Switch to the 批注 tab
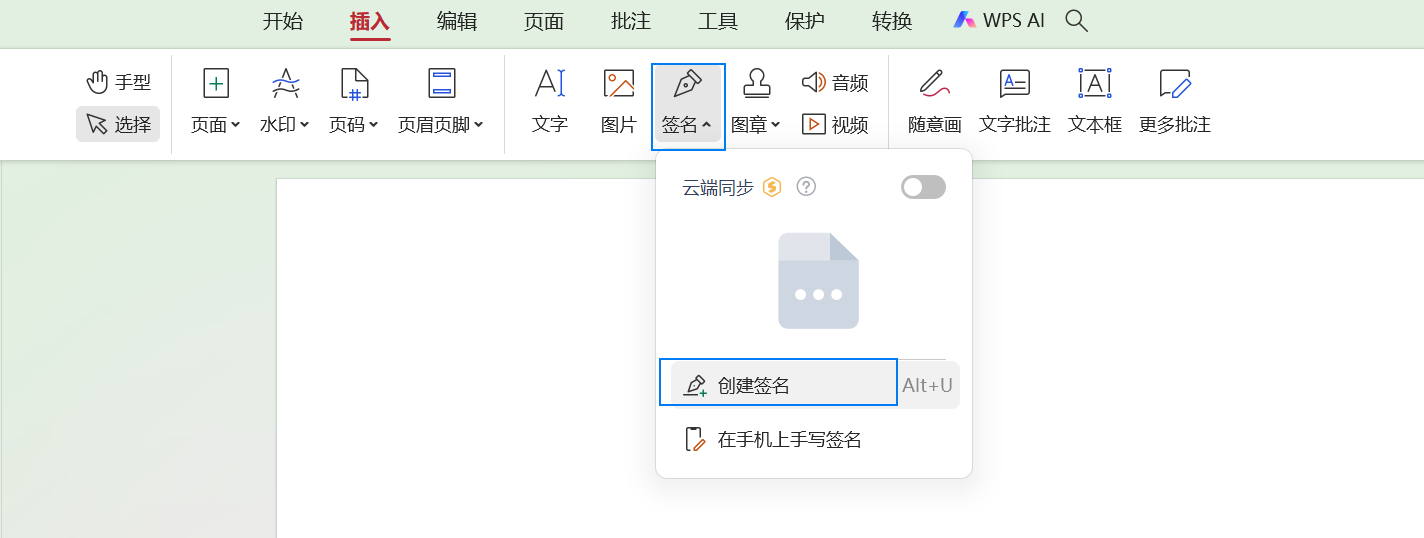 631,21
